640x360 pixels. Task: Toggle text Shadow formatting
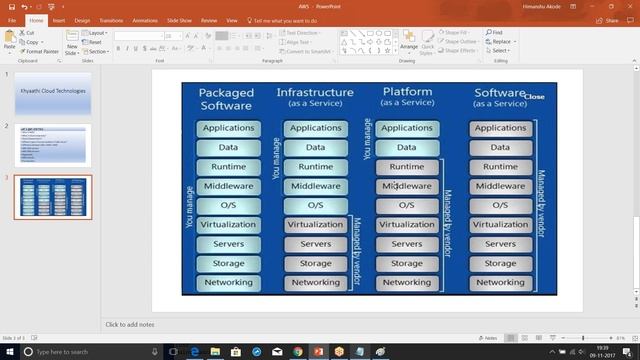(144, 49)
